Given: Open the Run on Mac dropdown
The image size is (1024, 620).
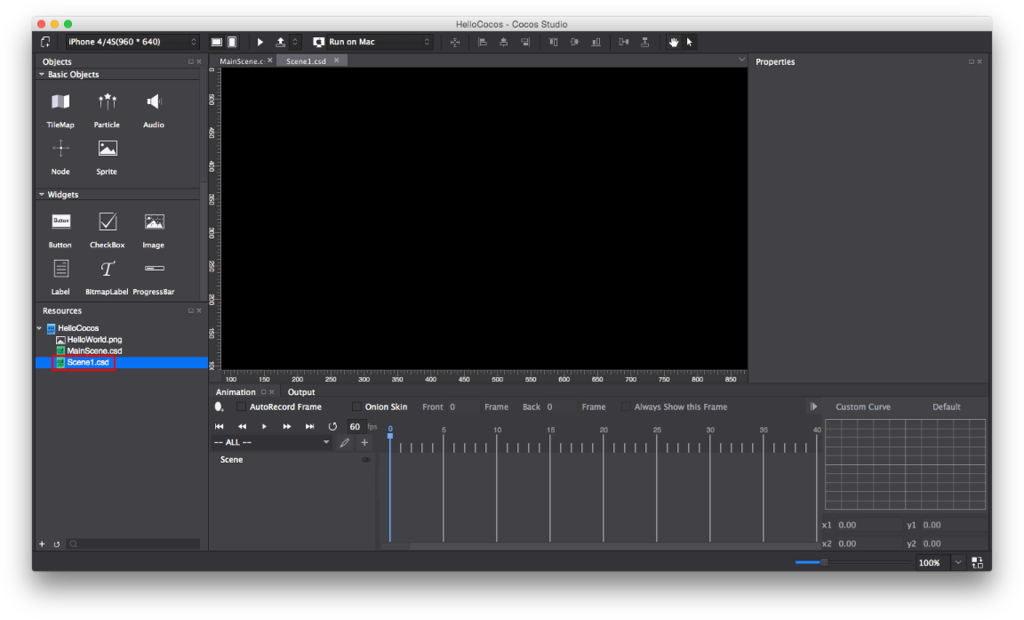Looking at the screenshot, I should 372,42.
